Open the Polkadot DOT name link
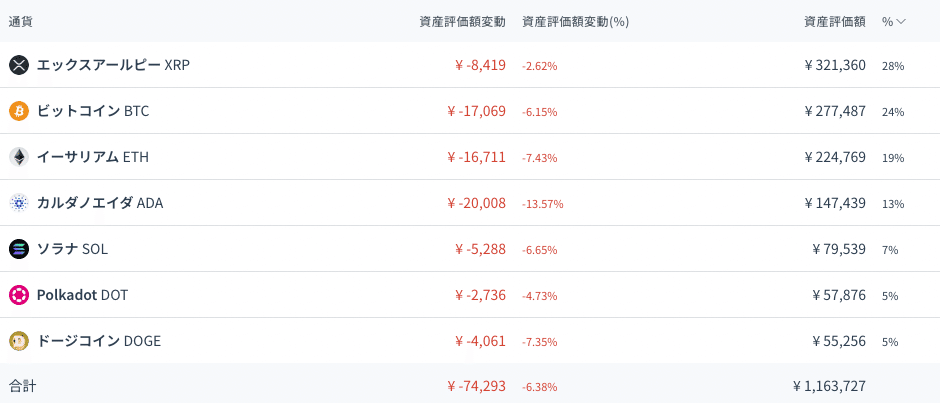 coord(82,295)
